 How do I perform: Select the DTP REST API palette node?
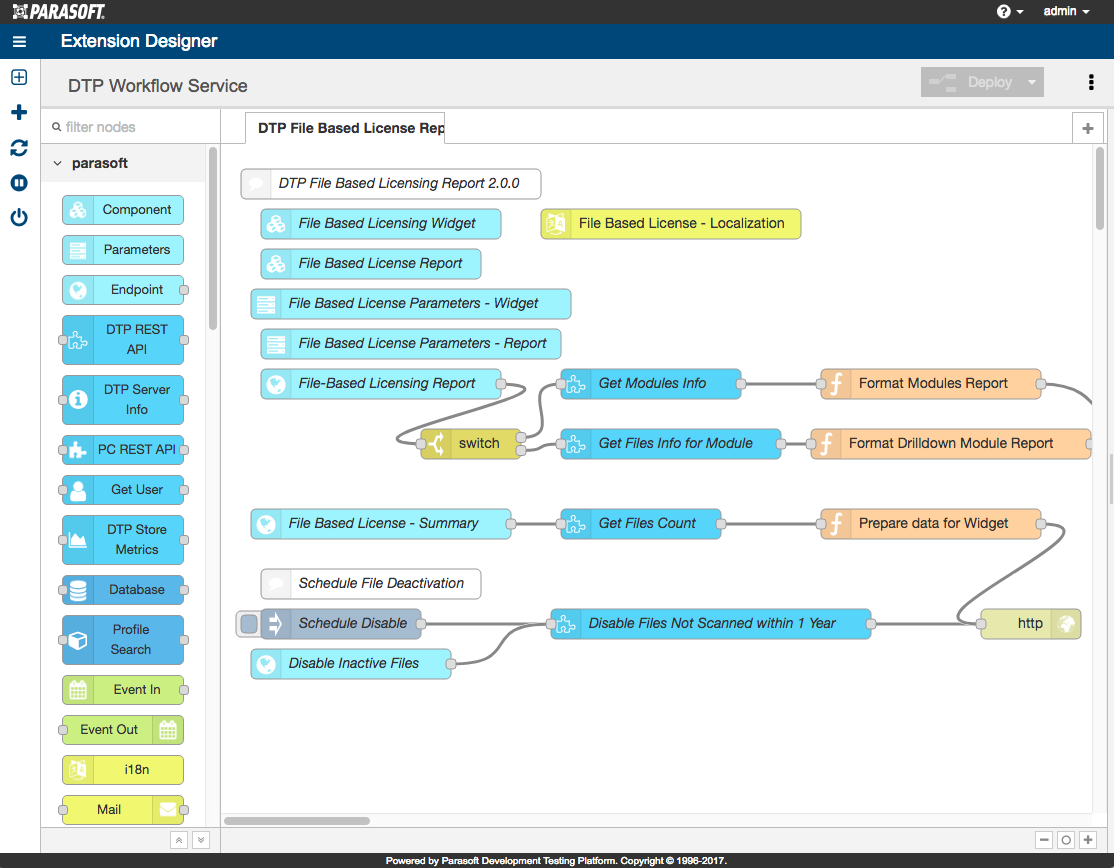pyautogui.click(x=123, y=340)
